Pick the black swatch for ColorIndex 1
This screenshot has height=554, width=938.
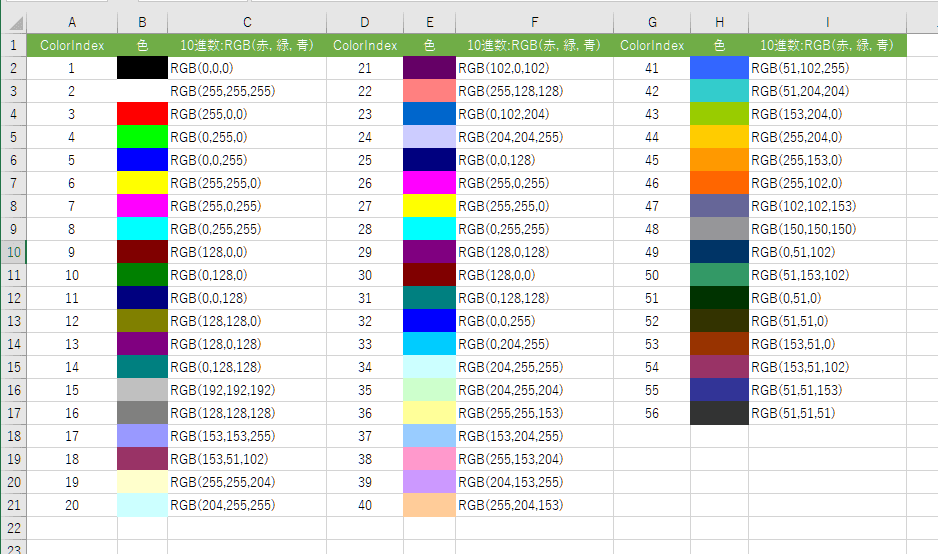pos(142,68)
